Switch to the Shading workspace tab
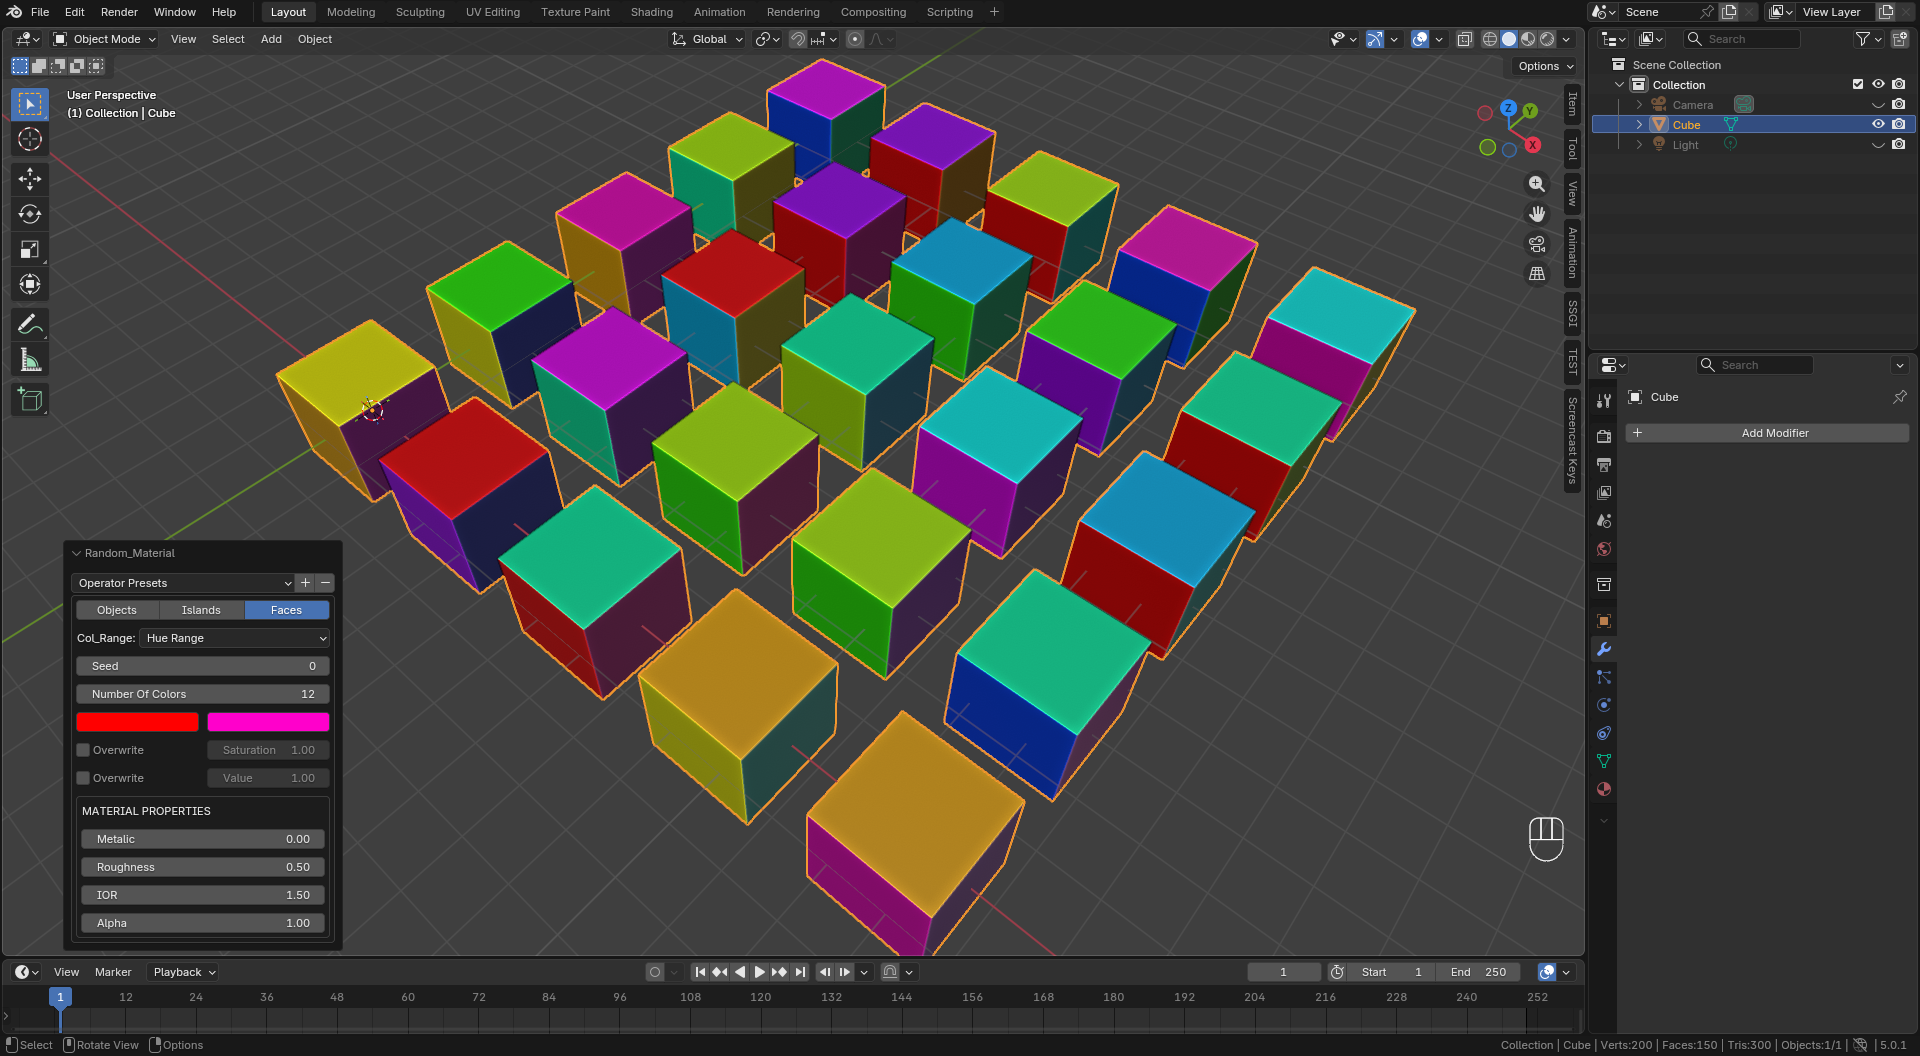 (651, 12)
